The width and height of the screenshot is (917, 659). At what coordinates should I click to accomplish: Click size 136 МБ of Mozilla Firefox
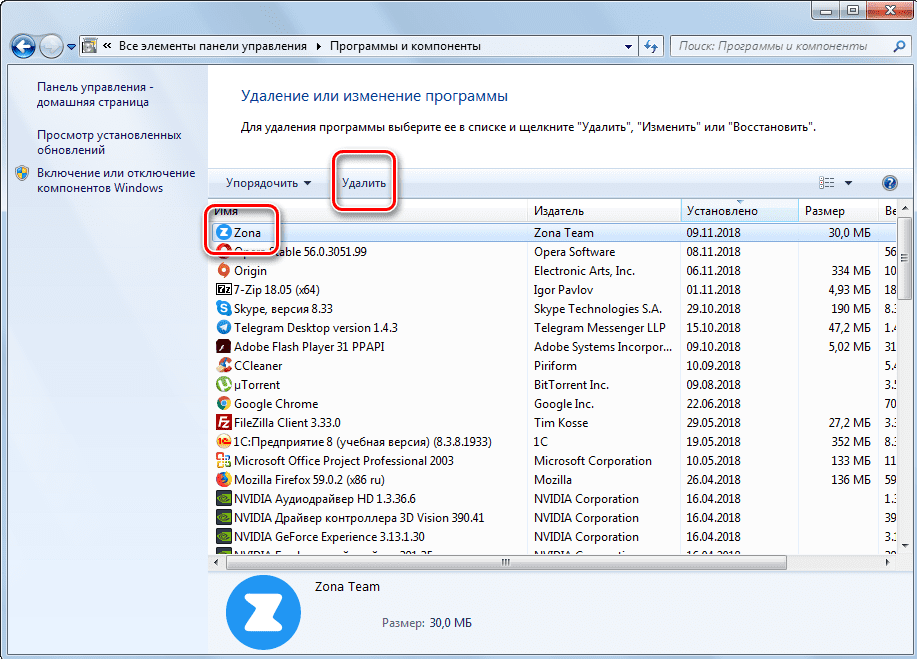[851, 480]
